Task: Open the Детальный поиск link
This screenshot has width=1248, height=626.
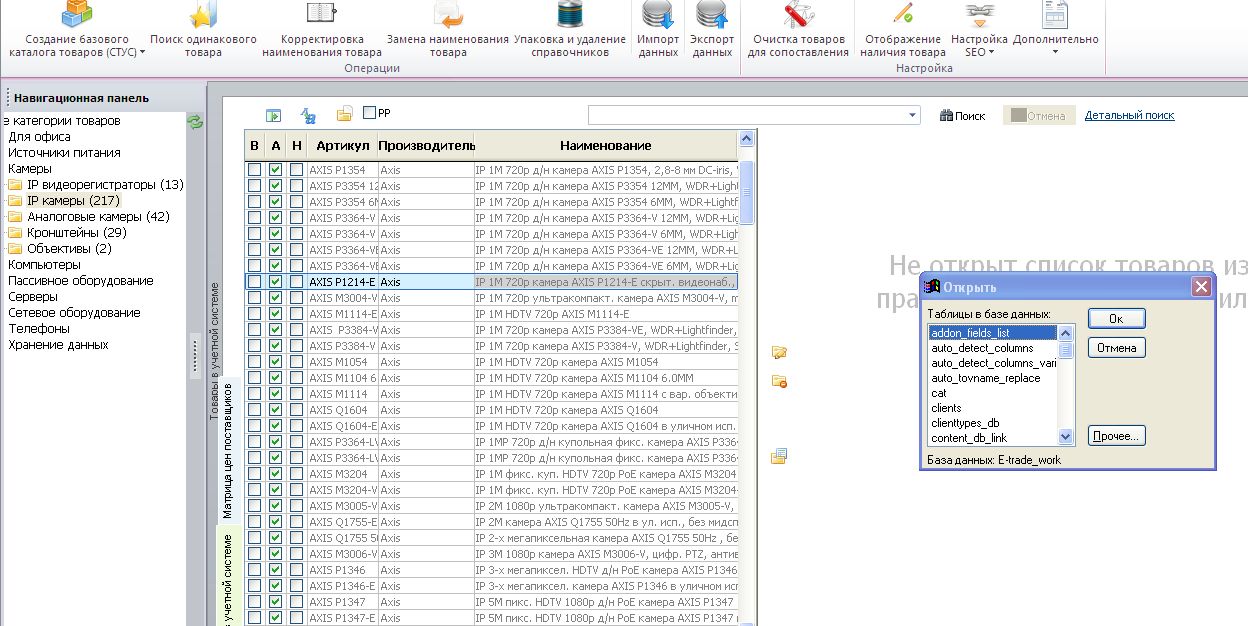Action: coord(1130,116)
